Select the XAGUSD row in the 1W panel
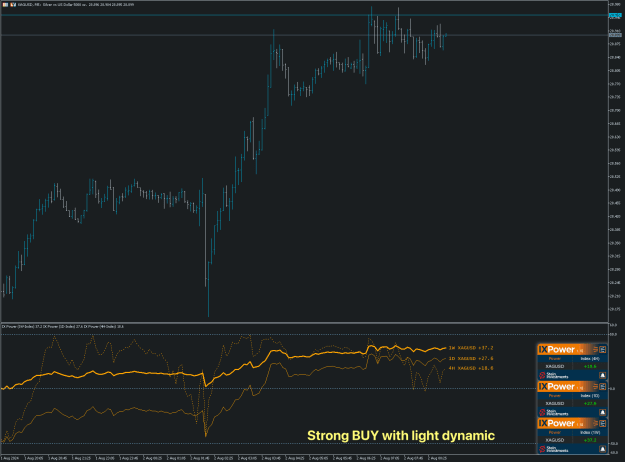This screenshot has width=625, height=462. [x=572, y=440]
